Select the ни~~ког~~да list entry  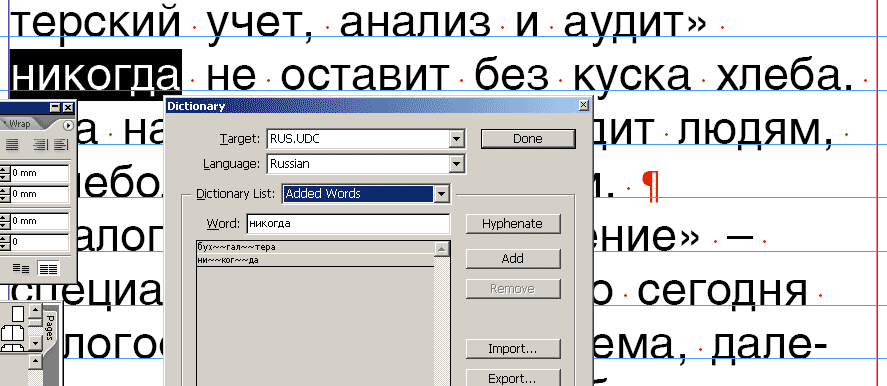[315, 260]
